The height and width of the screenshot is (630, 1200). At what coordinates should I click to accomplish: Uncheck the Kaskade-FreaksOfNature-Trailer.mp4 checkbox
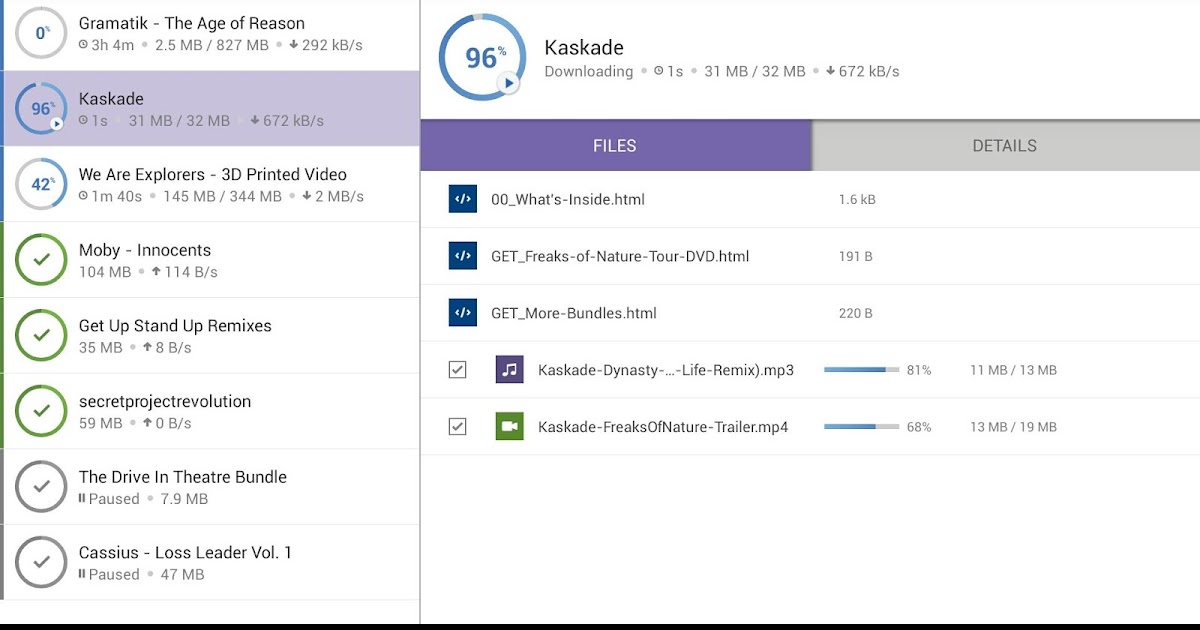[457, 427]
